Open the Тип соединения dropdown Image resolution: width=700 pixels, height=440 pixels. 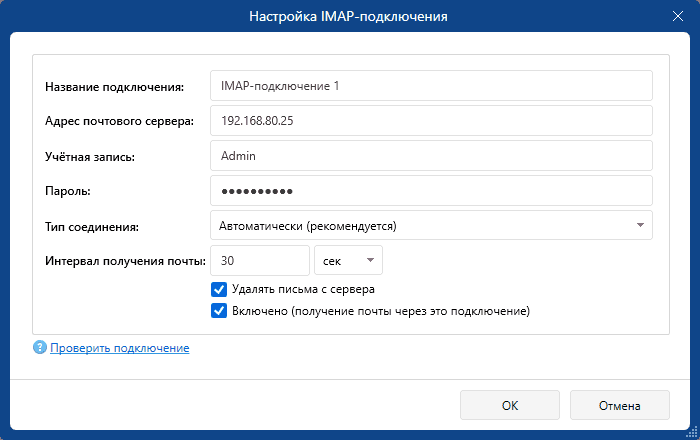click(x=431, y=226)
